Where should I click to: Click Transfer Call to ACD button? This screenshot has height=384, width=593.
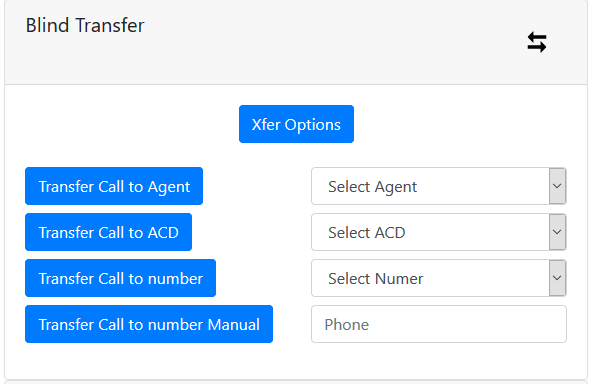pos(109,232)
